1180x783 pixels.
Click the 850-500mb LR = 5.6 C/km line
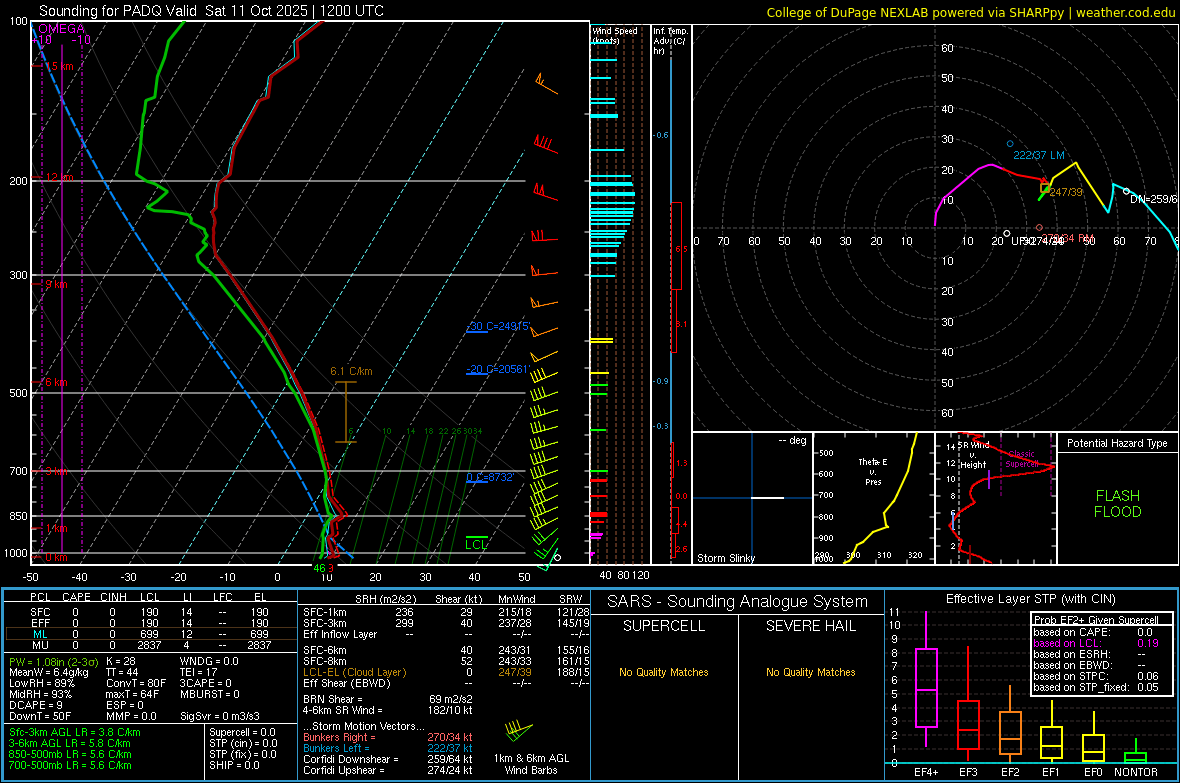coord(70,754)
